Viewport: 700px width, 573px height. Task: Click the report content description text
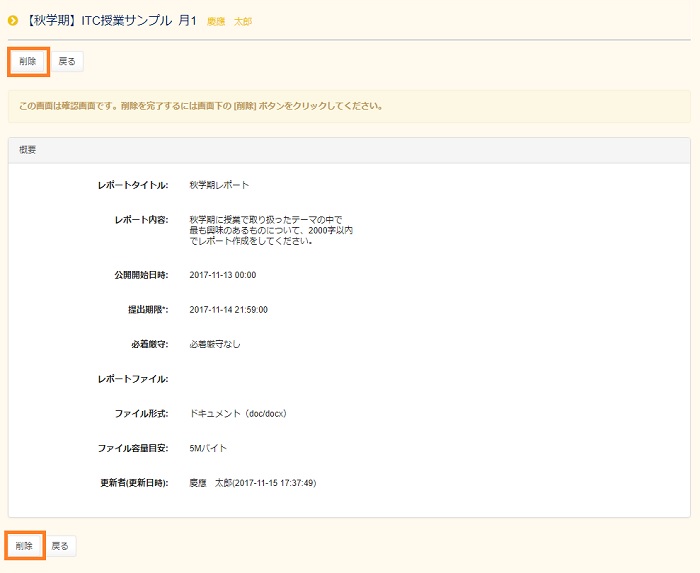(x=270, y=230)
